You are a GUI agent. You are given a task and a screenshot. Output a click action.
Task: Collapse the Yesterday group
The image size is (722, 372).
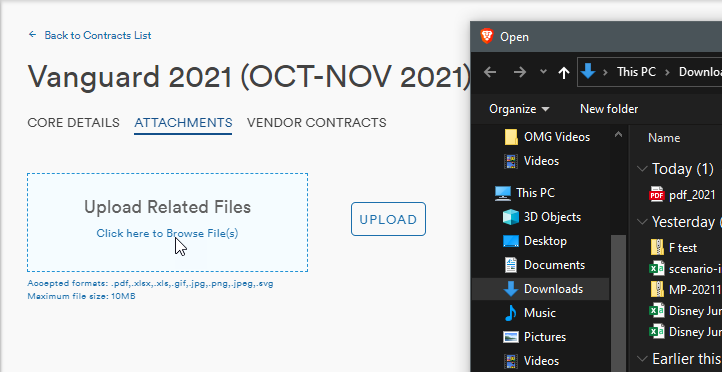point(642,222)
